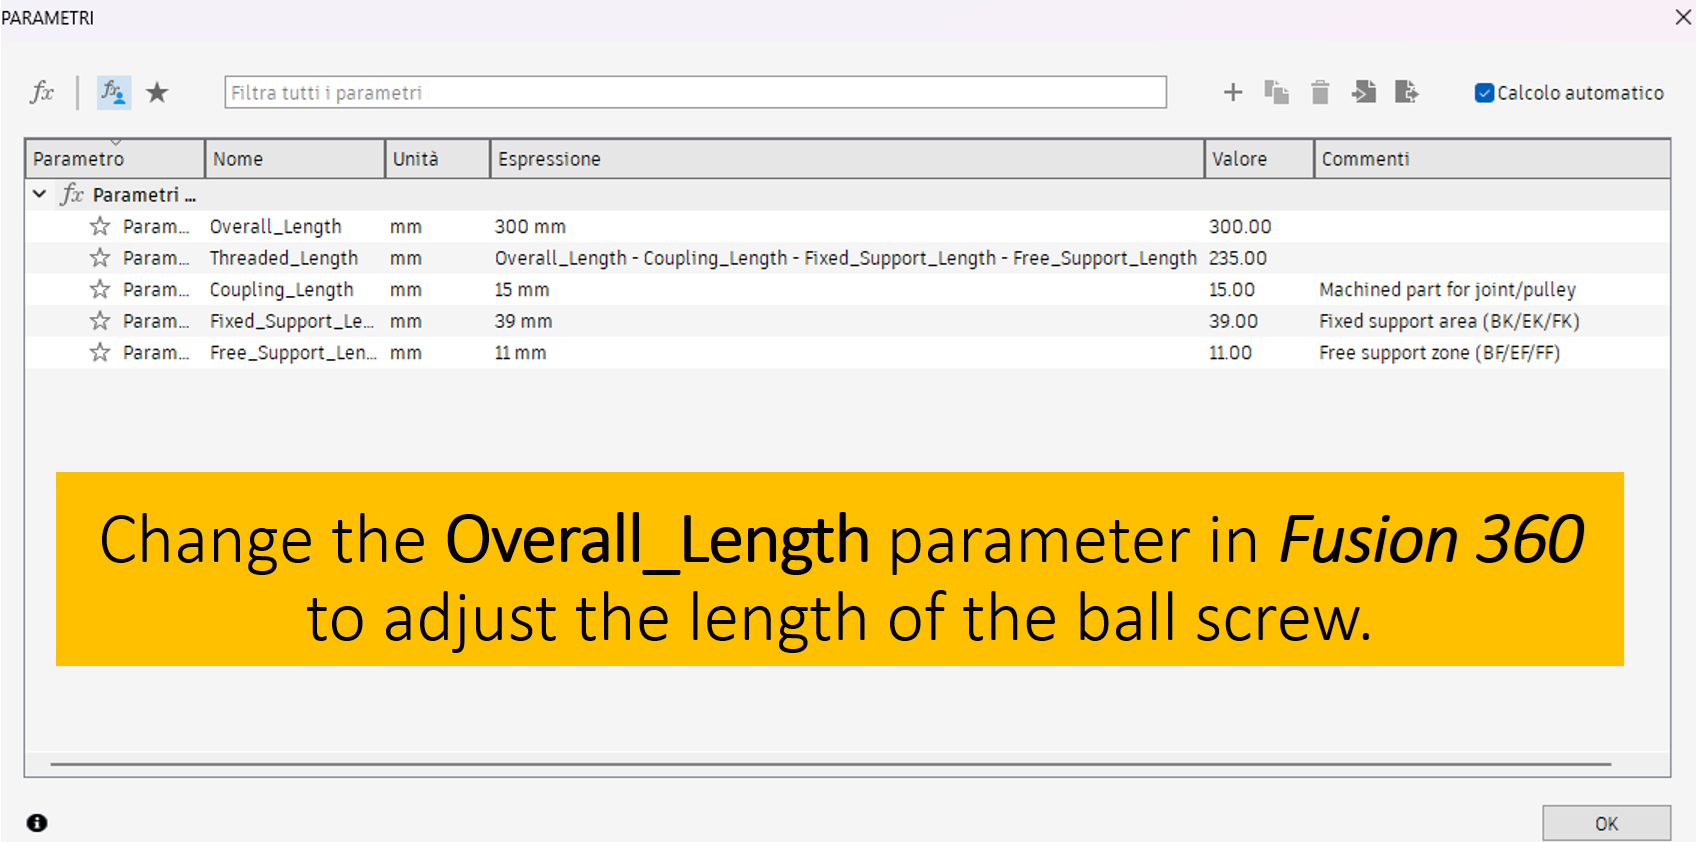This screenshot has height=842, width=1696.
Task: Open the info icon at dialog bottom
Action: [x=37, y=823]
